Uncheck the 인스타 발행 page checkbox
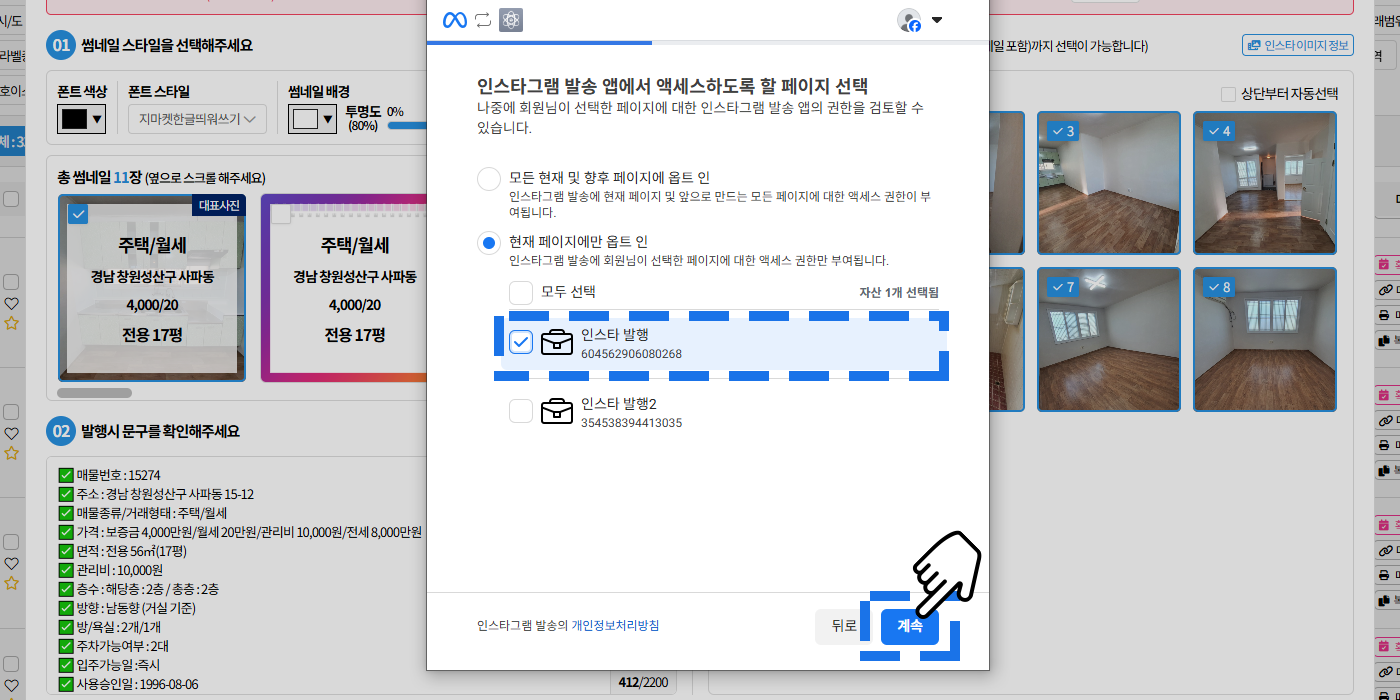 521,342
